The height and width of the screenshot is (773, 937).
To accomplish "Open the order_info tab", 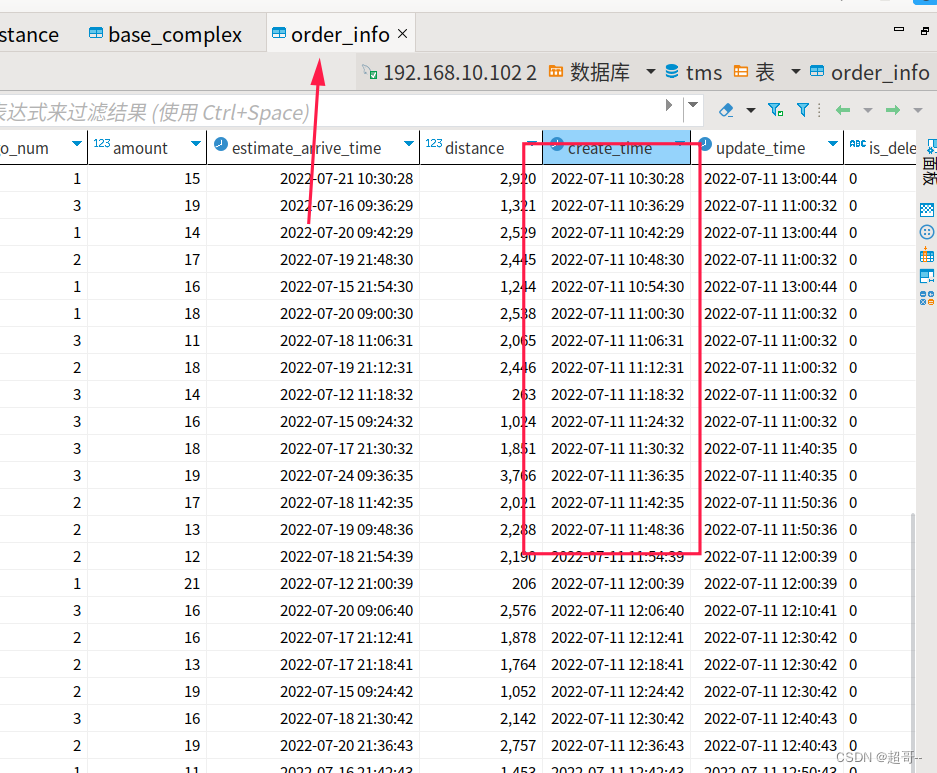I will (x=340, y=35).
